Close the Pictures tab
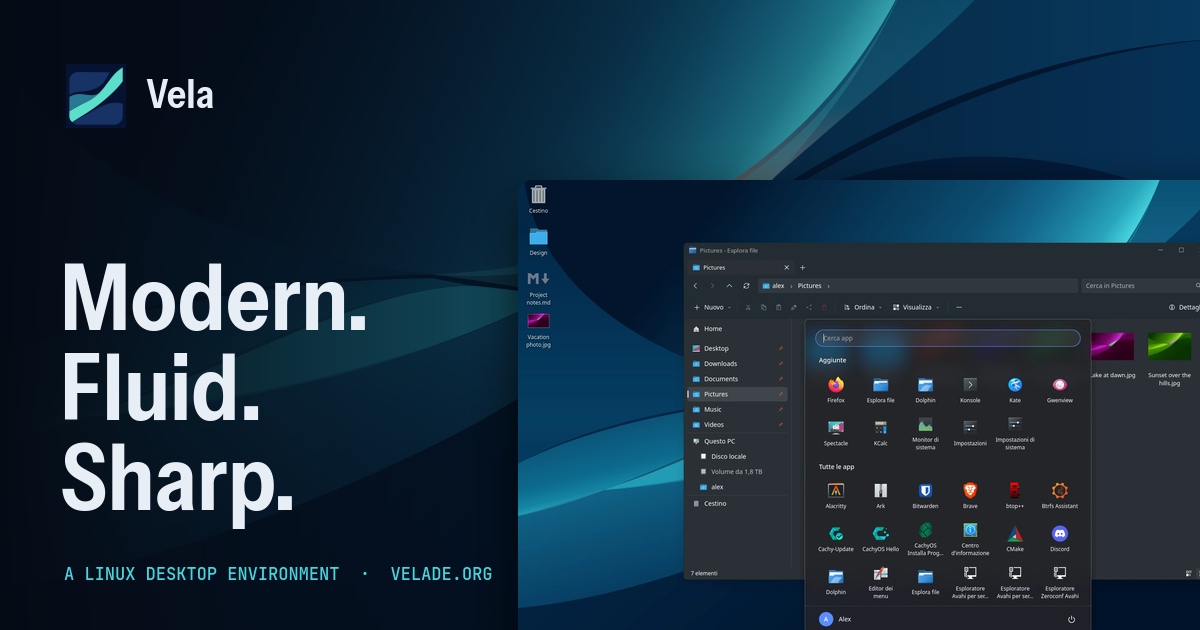 pyautogui.click(x=787, y=268)
